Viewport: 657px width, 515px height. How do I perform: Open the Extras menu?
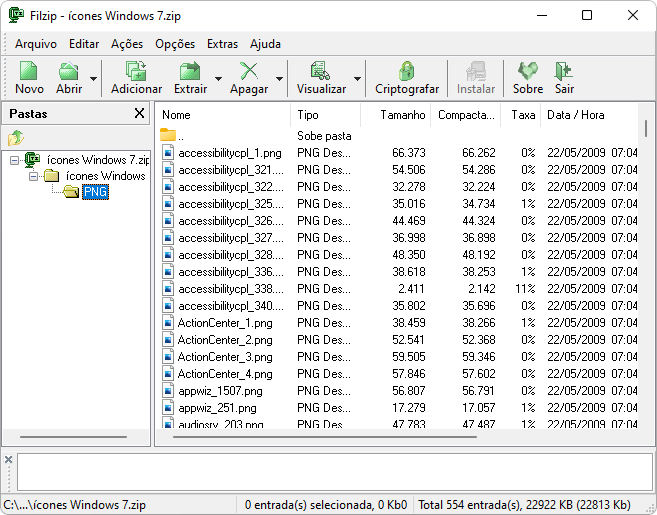[x=222, y=44]
